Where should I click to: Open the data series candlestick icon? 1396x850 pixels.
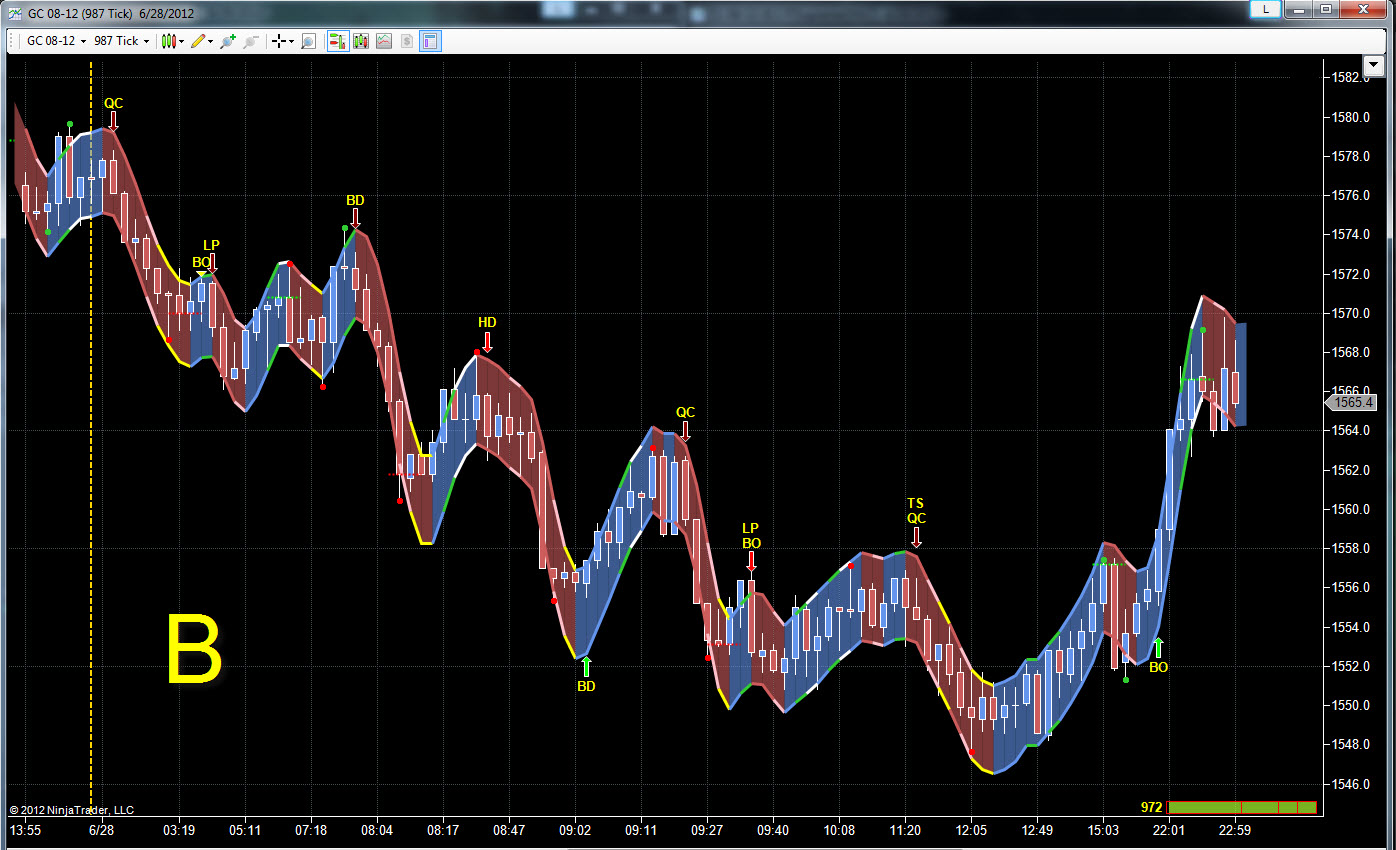(x=361, y=41)
